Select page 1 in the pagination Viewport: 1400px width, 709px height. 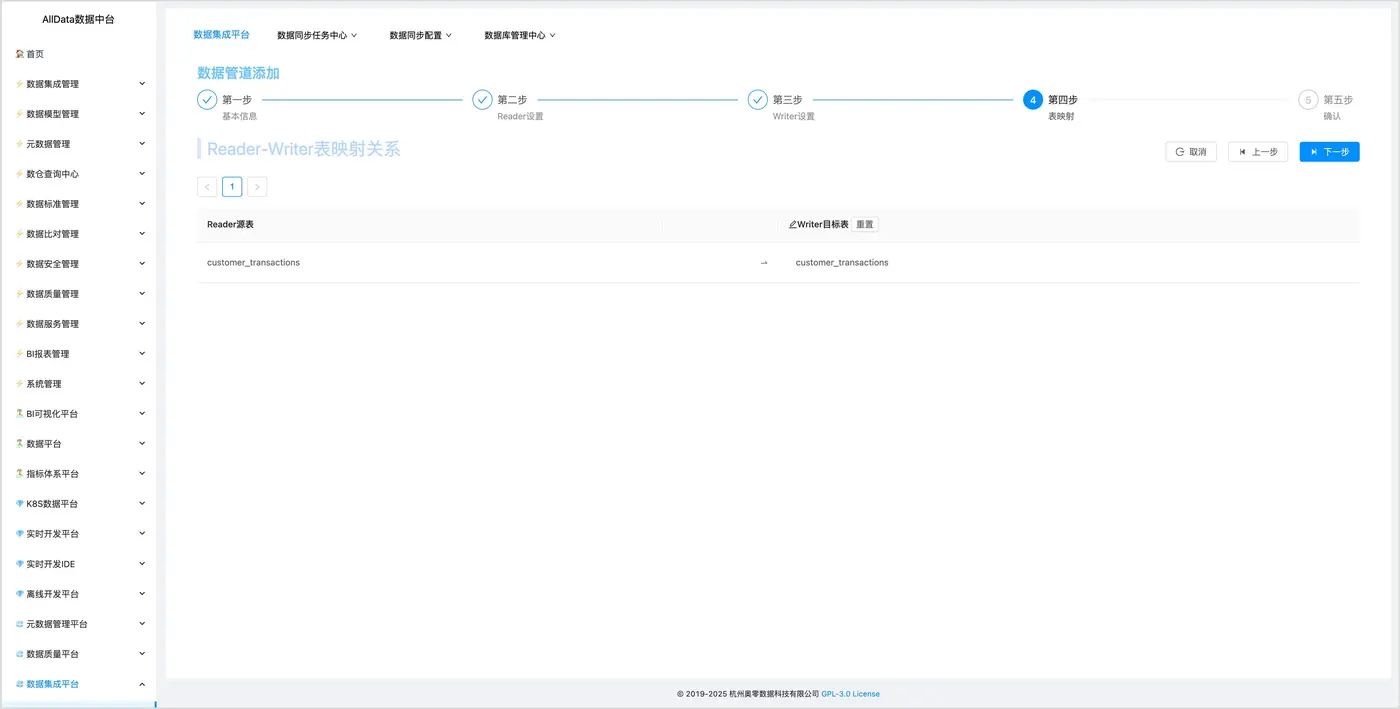click(x=232, y=187)
